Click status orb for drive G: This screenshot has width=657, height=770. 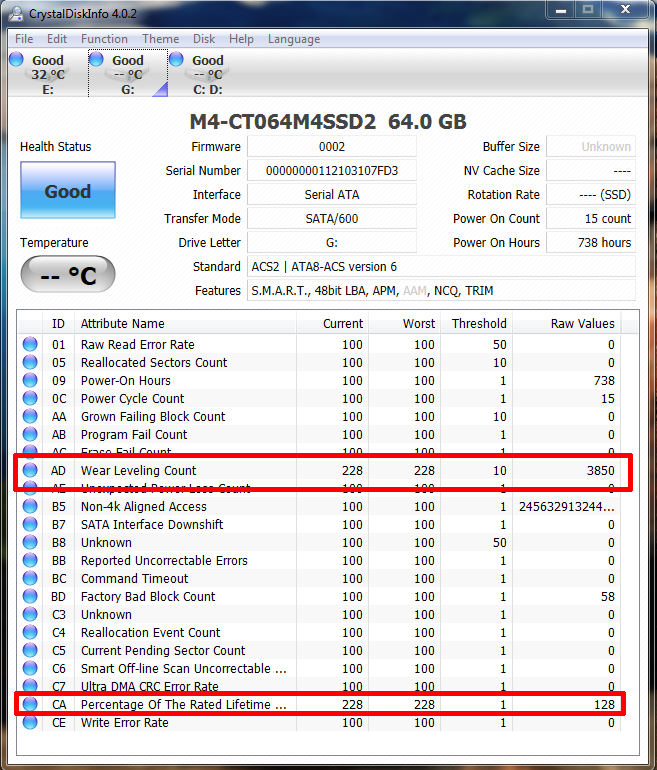pos(96,59)
